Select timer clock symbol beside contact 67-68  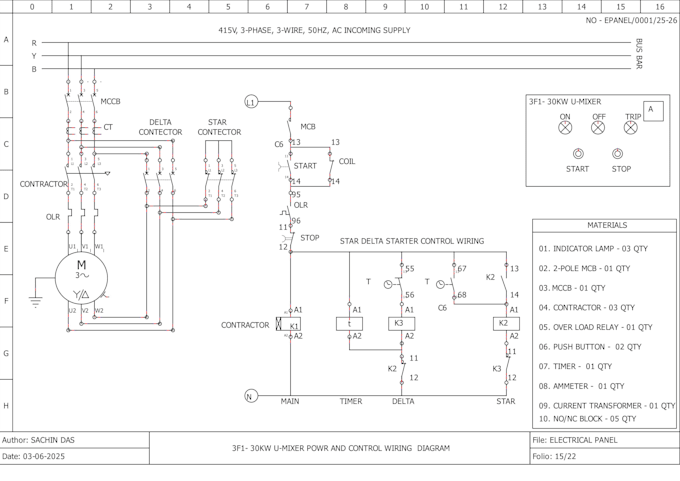pyautogui.click(x=440, y=285)
